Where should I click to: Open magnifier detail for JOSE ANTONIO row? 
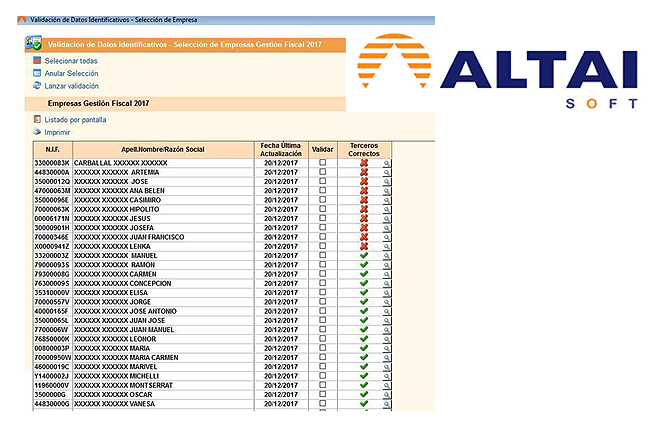click(x=386, y=312)
